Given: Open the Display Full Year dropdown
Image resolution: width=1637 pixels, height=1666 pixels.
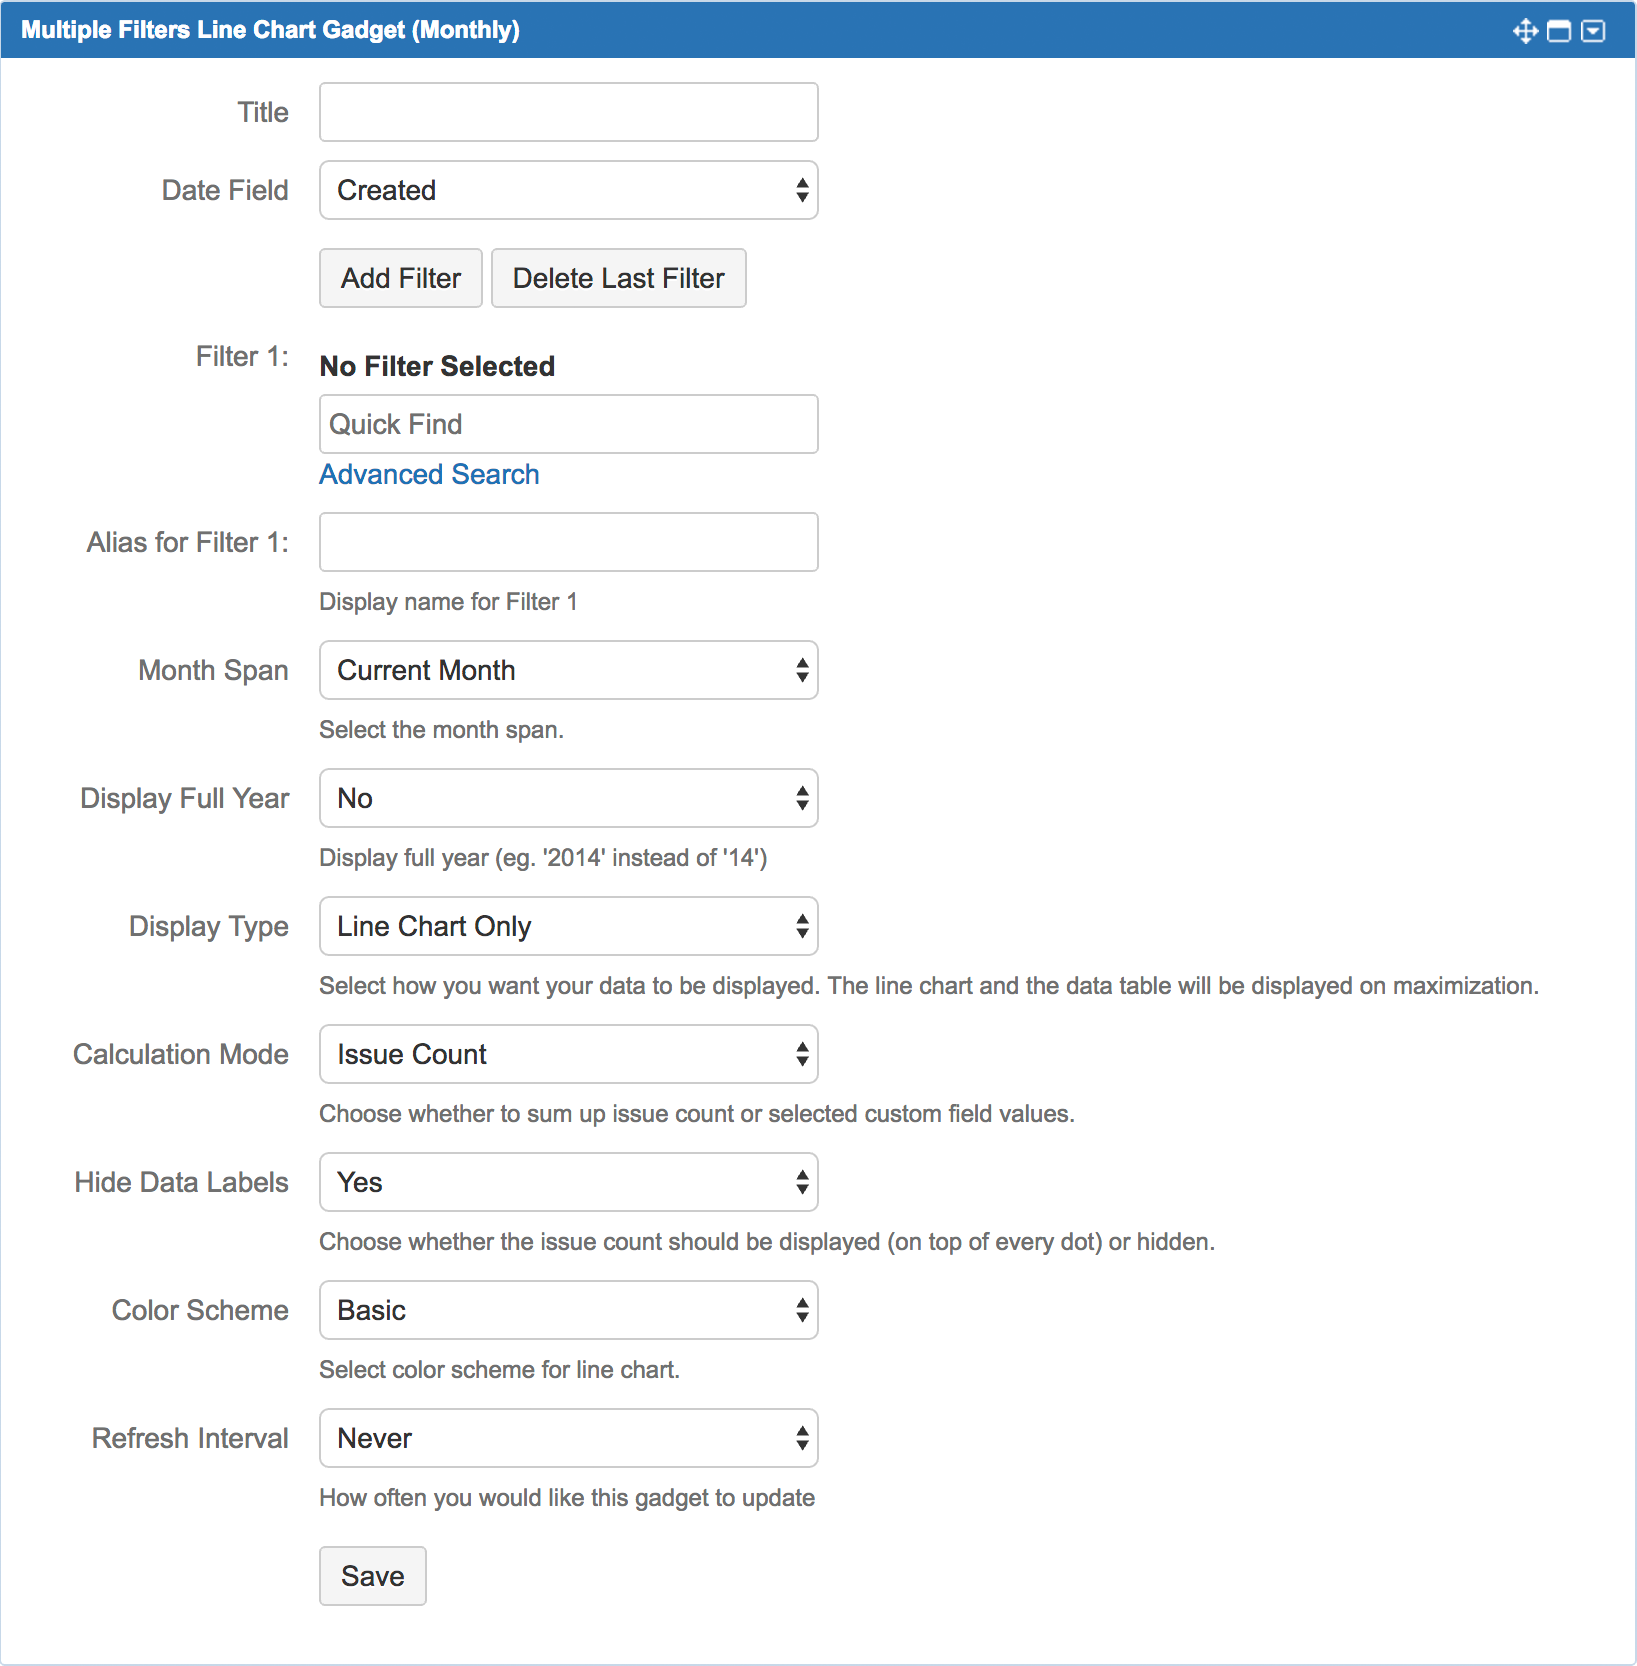Looking at the screenshot, I should (x=568, y=798).
